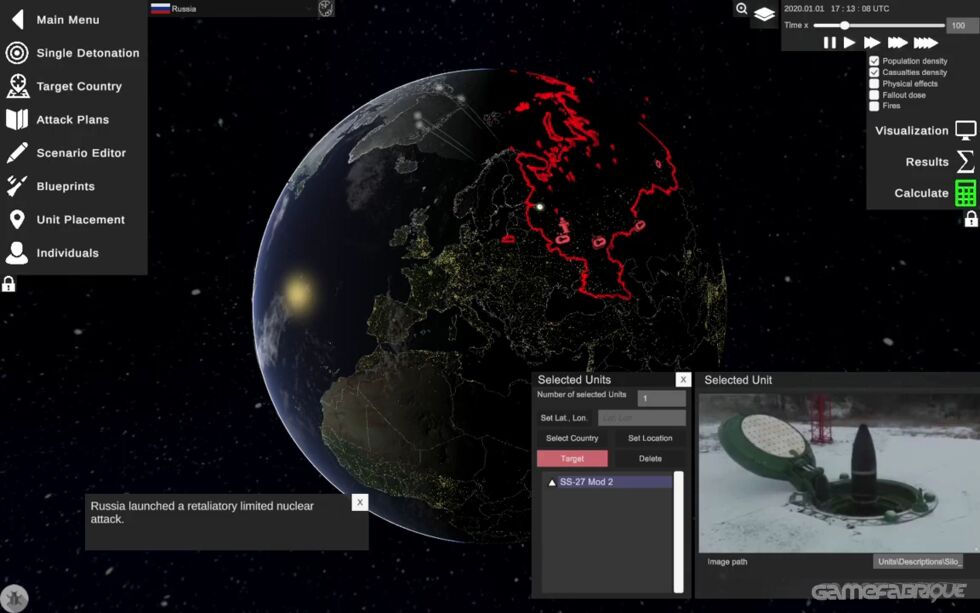Toggle the right panel lock icon

point(971,219)
